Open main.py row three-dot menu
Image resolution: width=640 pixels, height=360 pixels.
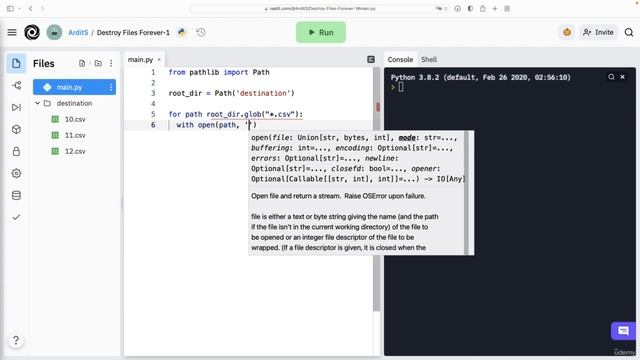(x=111, y=87)
